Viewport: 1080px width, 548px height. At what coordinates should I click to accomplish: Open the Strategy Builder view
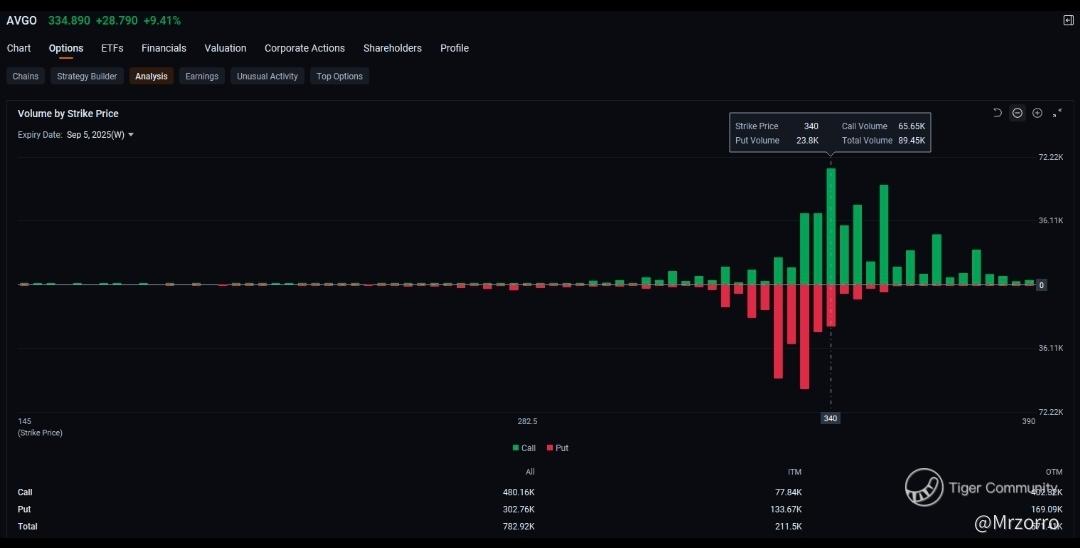pos(87,76)
